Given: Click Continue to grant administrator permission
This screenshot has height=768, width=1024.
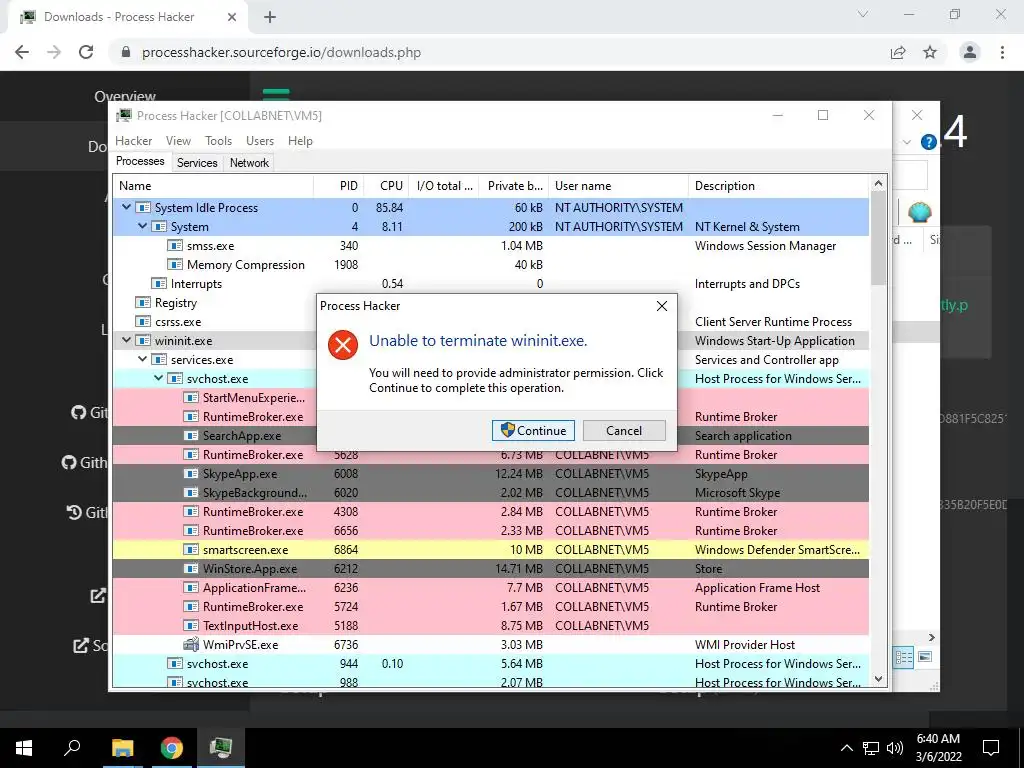Looking at the screenshot, I should pos(533,430).
